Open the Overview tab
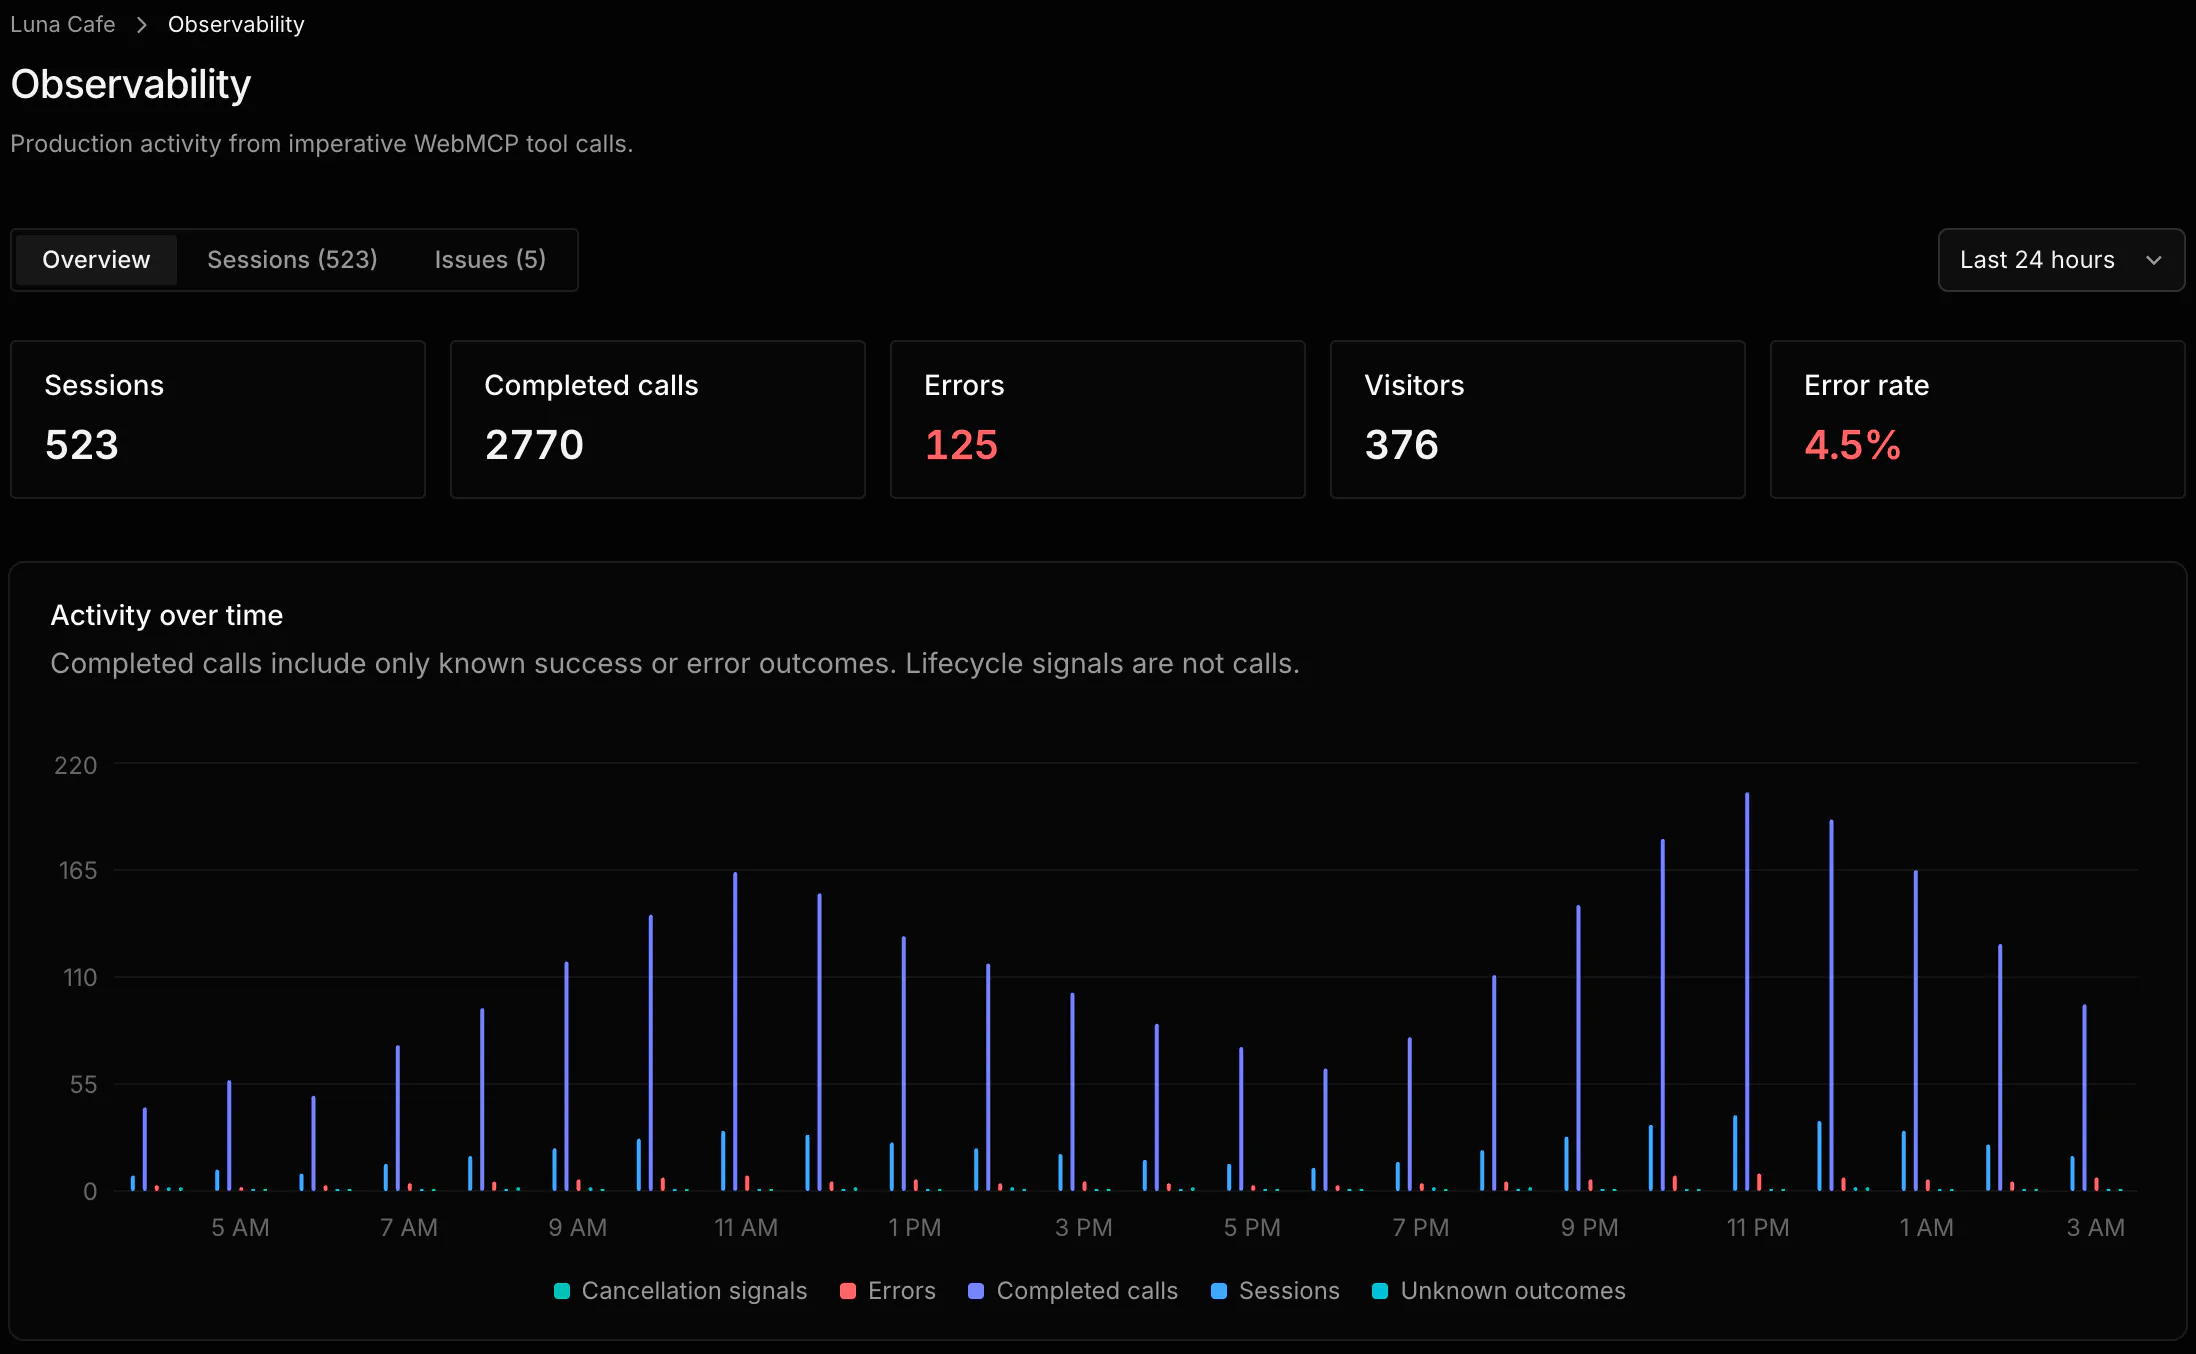Image resolution: width=2196 pixels, height=1354 pixels. click(x=96, y=260)
